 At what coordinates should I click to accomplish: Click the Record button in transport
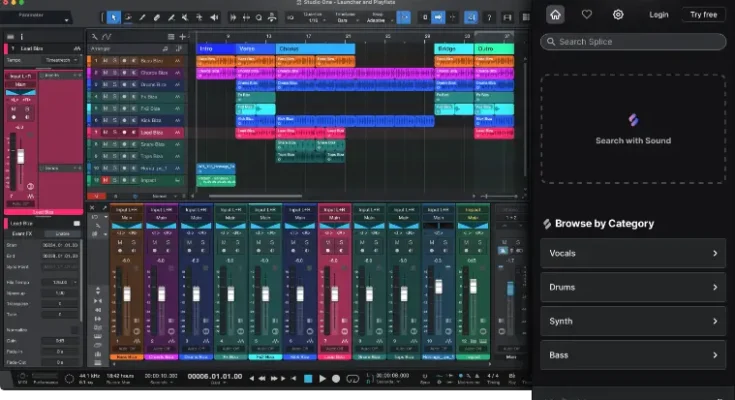pos(336,379)
